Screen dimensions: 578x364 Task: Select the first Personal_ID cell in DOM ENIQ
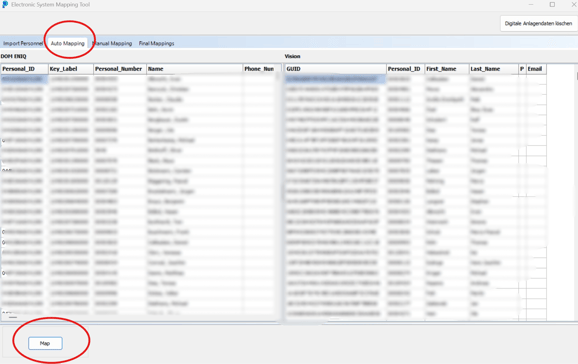pyautogui.click(x=24, y=79)
